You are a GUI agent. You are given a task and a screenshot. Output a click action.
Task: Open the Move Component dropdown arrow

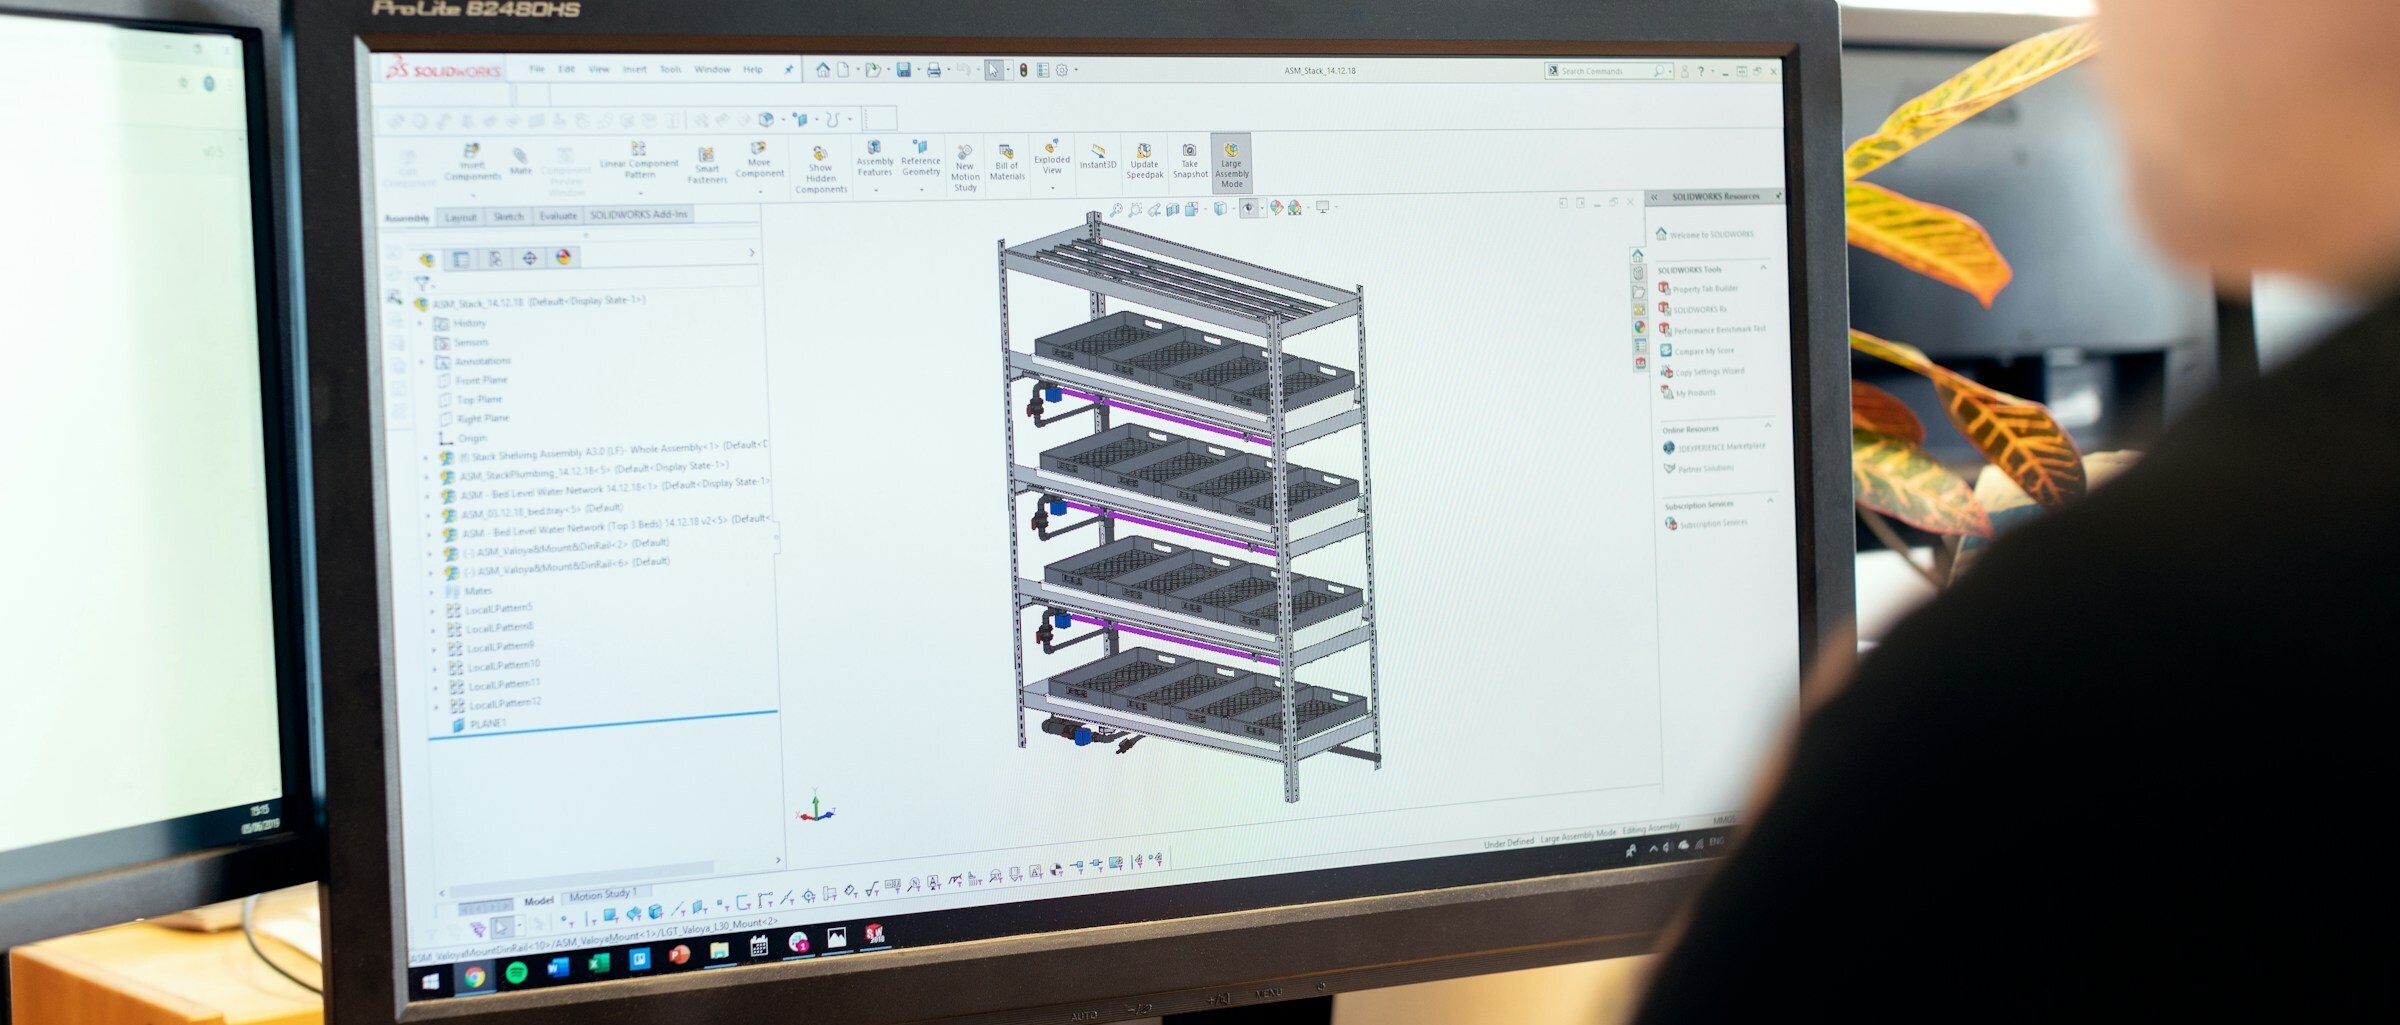coord(759,190)
